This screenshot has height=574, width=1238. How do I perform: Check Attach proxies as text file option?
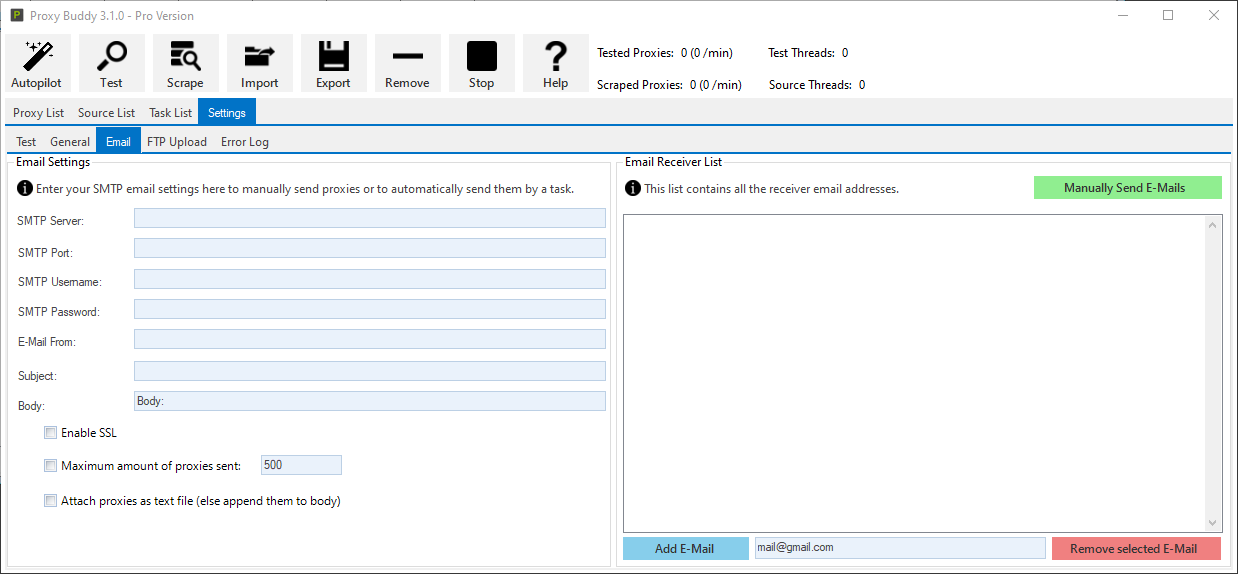point(50,501)
